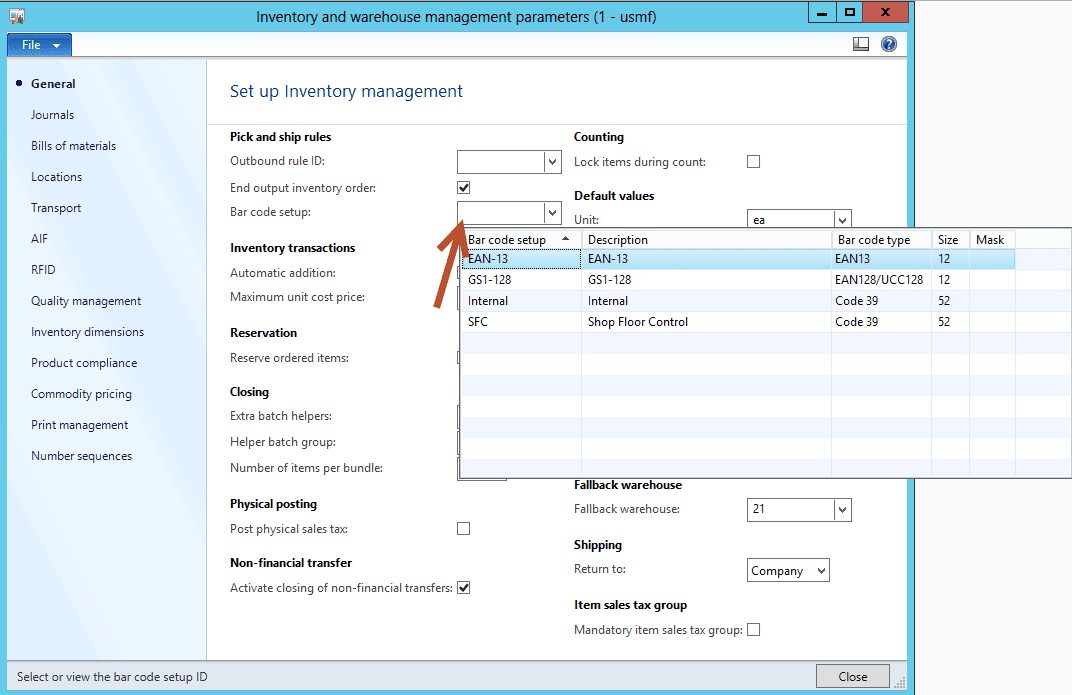Screen dimensions: 1072x695
Task: Open the Fallback warehouse dropdown
Action: coord(841,510)
